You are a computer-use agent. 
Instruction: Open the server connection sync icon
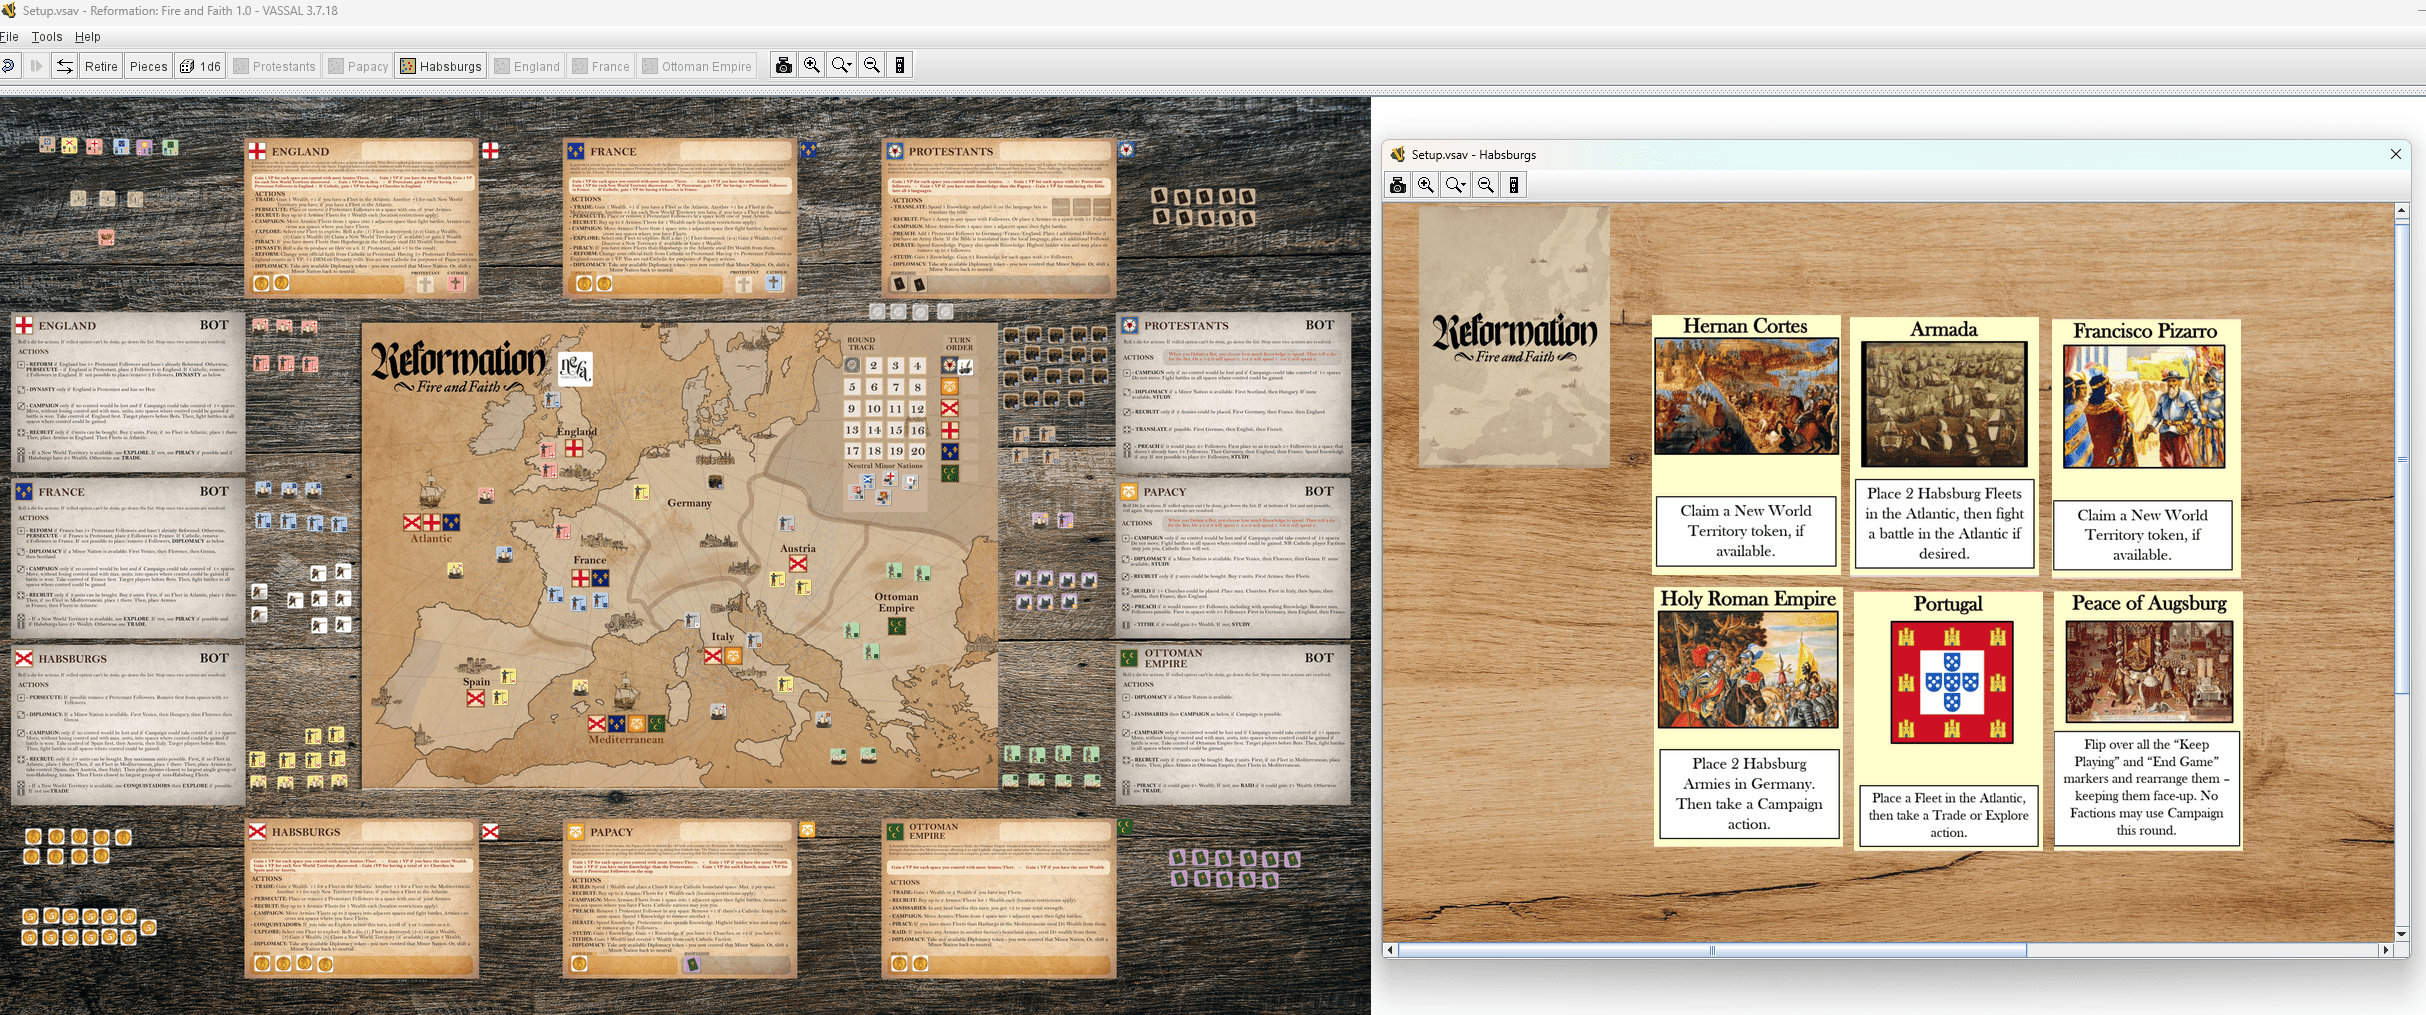(63, 65)
